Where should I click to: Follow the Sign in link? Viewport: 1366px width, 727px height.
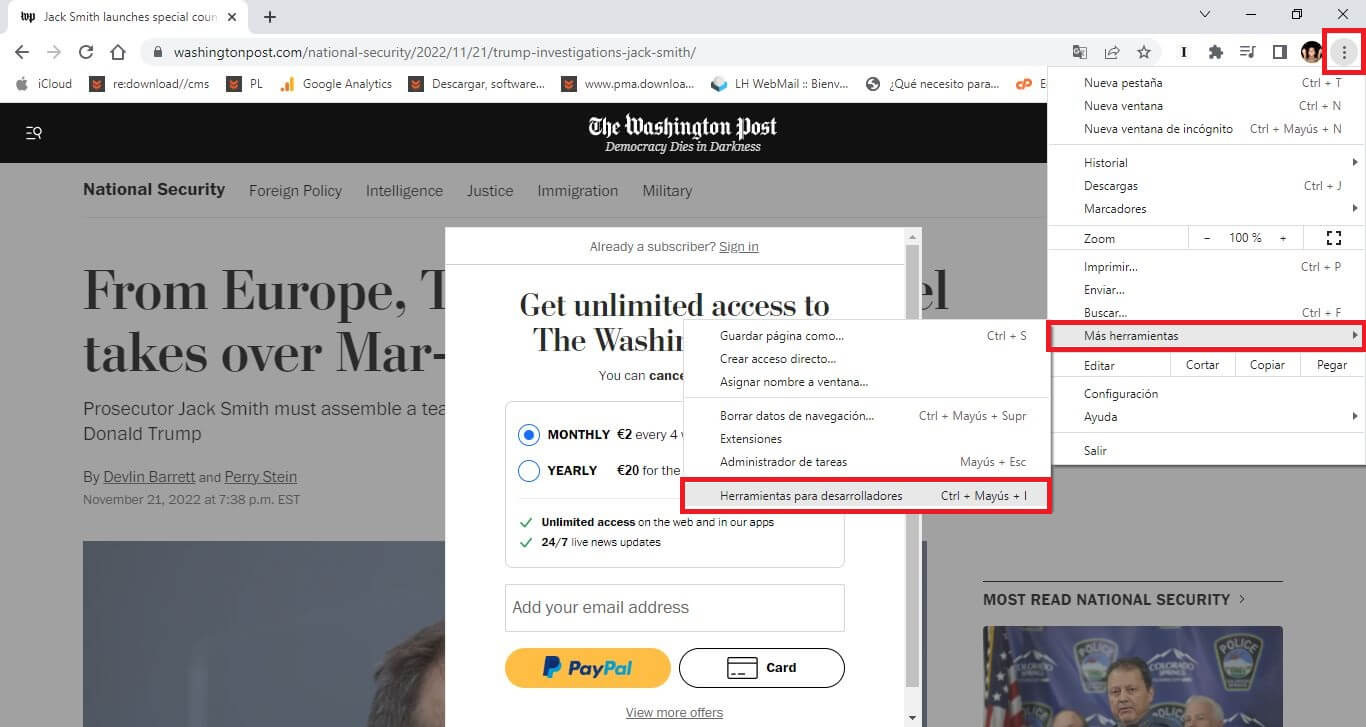[739, 247]
